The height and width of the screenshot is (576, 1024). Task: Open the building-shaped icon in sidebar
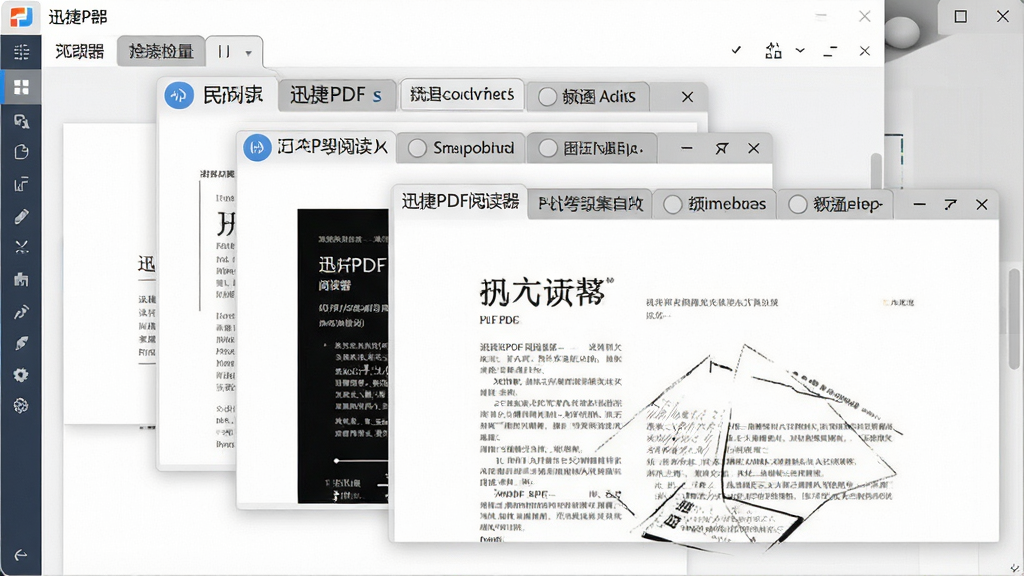tap(21, 280)
